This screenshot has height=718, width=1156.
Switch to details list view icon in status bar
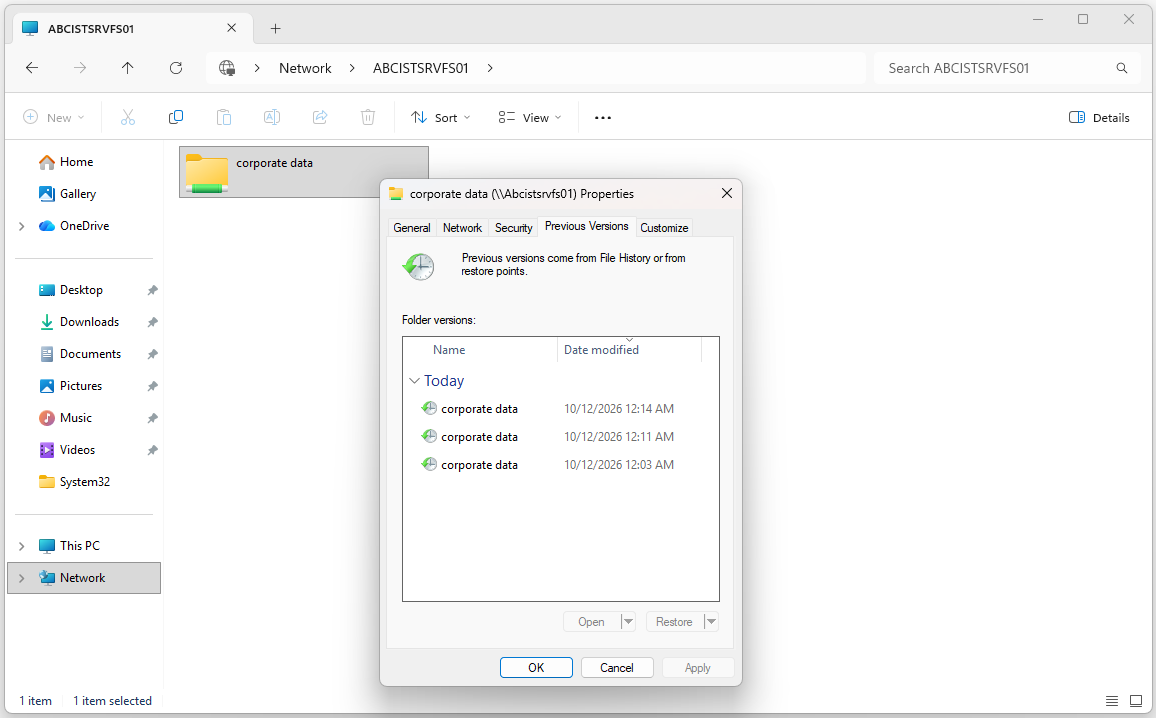[1112, 701]
